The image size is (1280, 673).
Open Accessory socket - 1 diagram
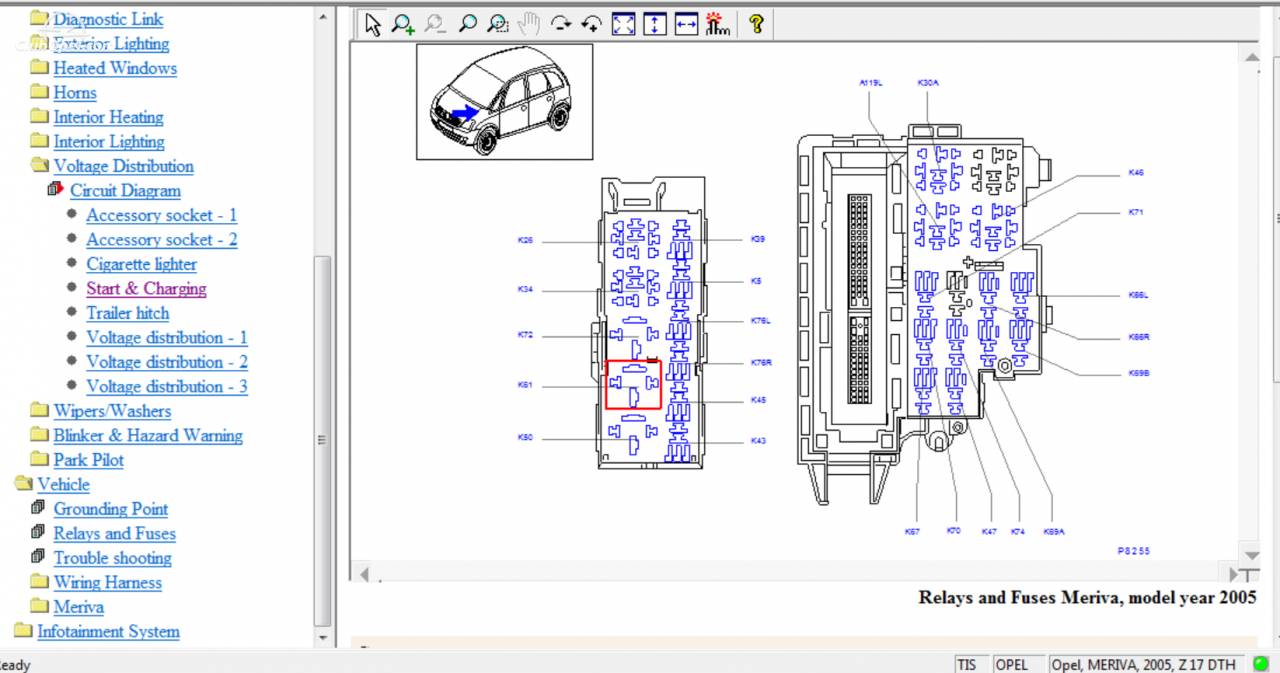(x=162, y=215)
